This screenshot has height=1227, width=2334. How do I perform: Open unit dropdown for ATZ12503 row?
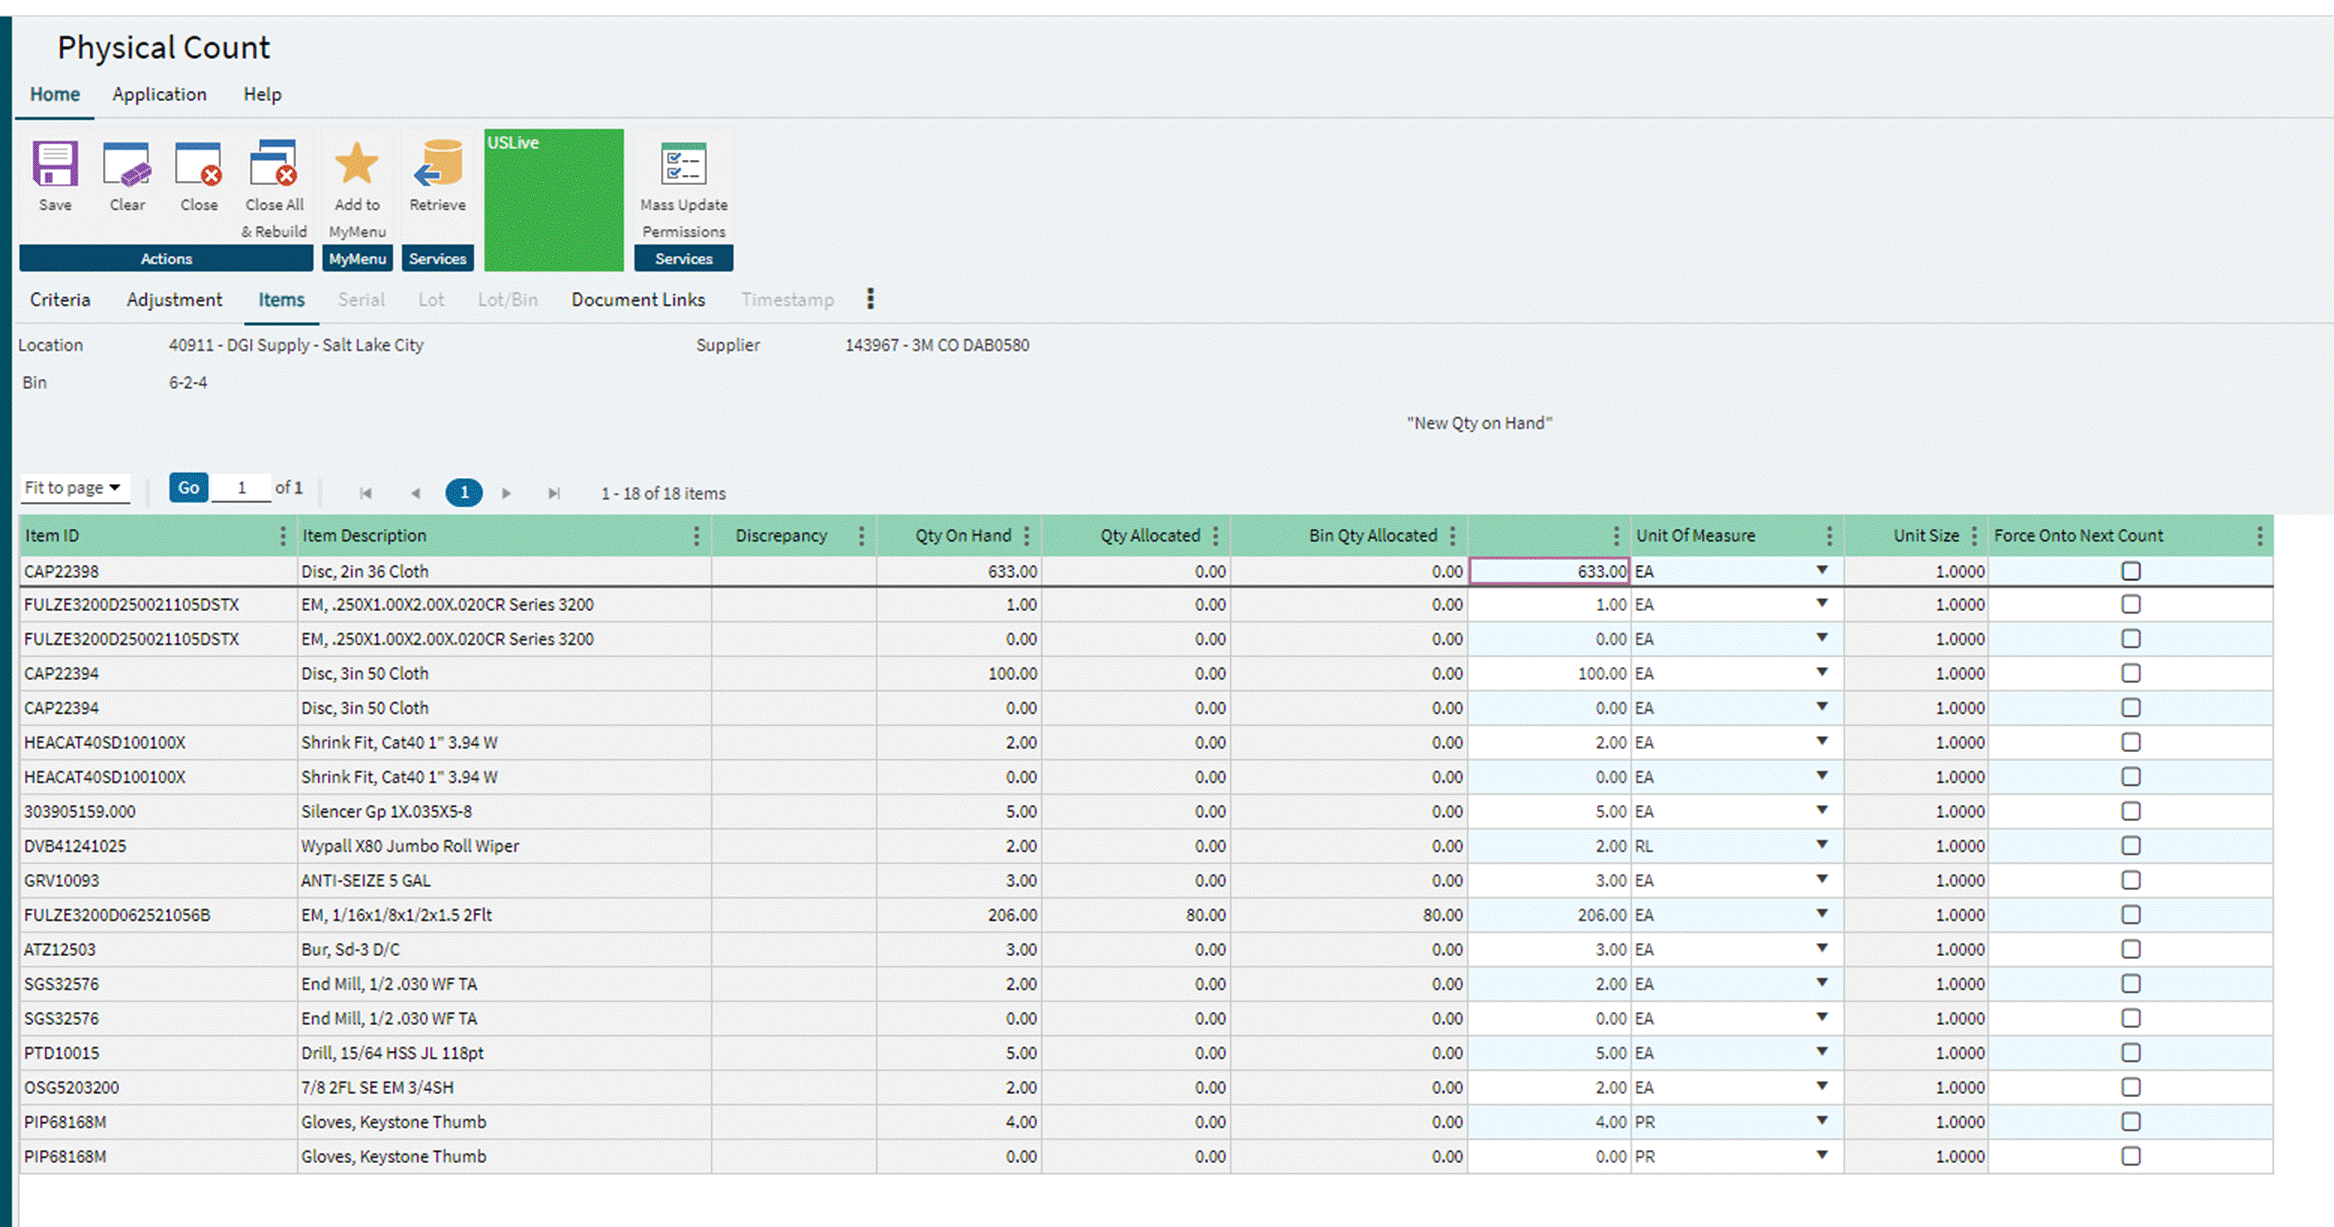[1821, 948]
